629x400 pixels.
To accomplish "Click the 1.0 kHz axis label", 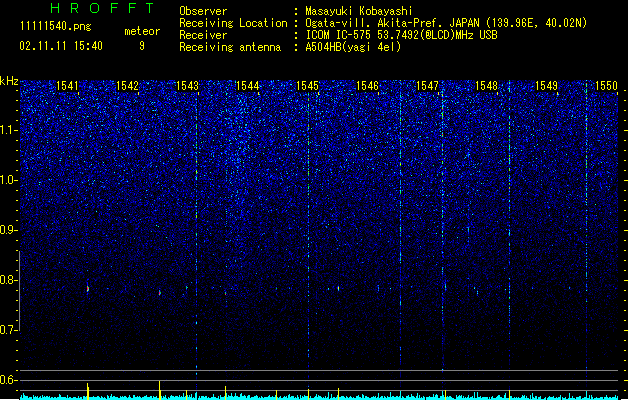I will 8,180.
